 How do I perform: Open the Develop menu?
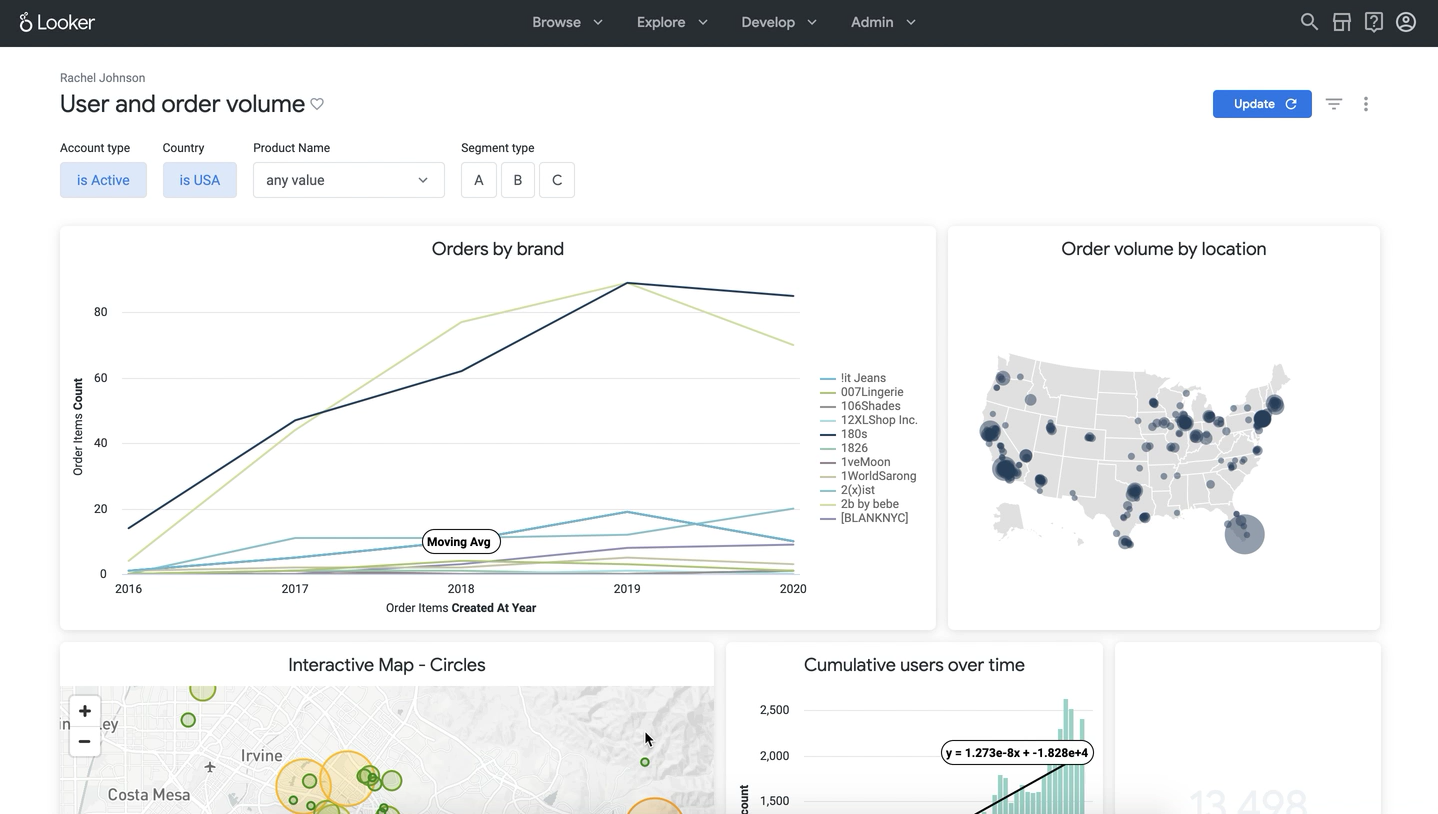click(x=778, y=22)
